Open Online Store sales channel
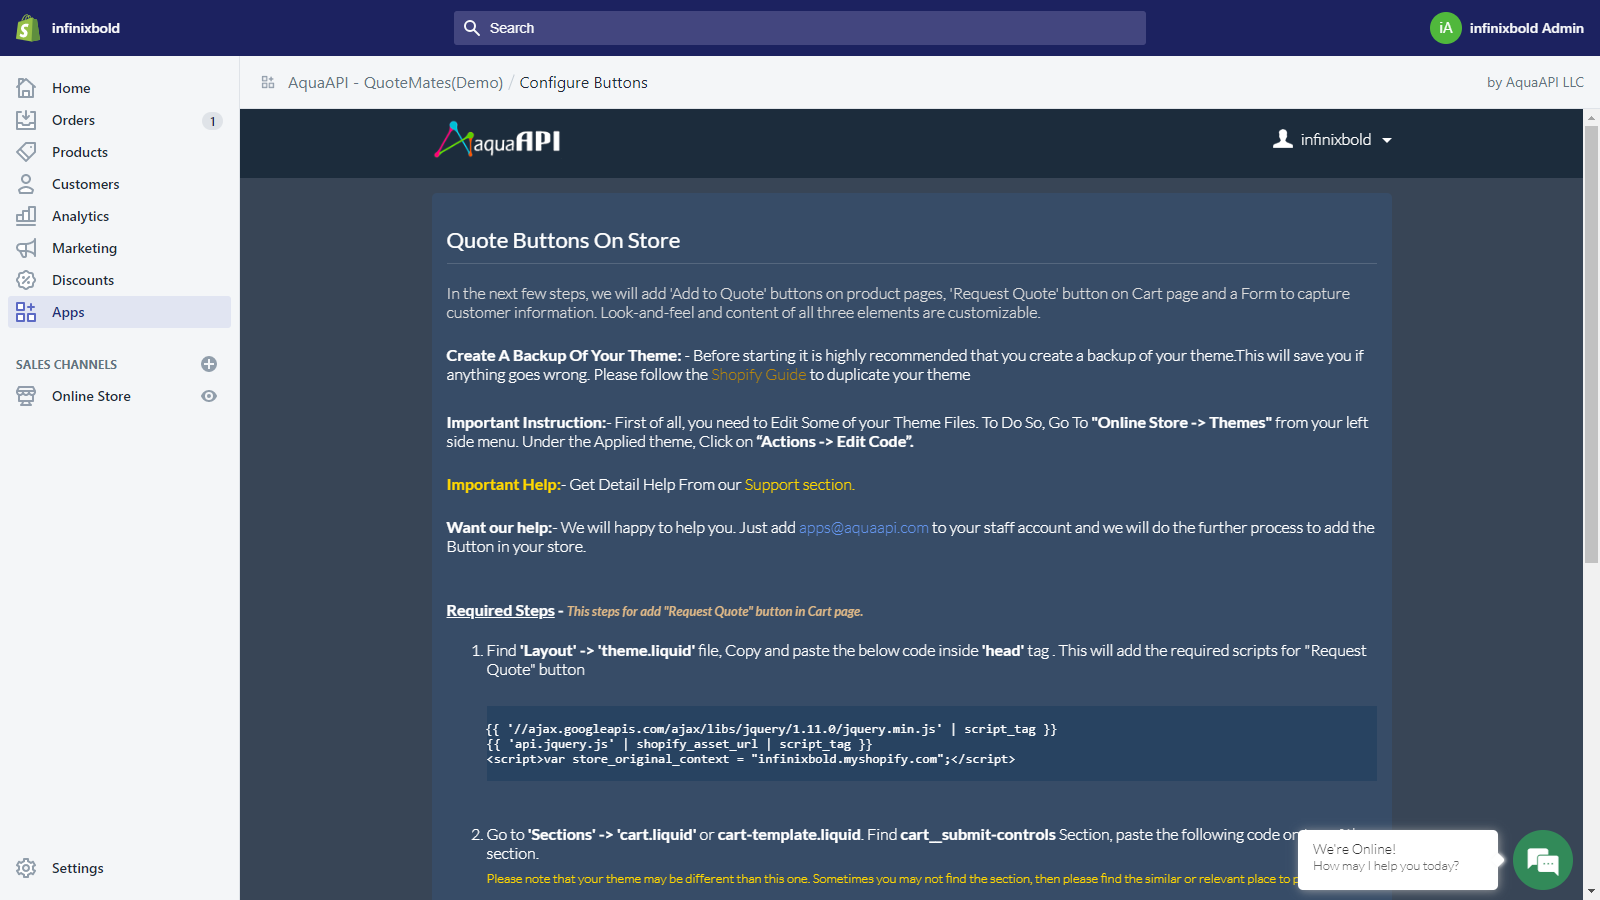This screenshot has width=1600, height=900. (91, 396)
